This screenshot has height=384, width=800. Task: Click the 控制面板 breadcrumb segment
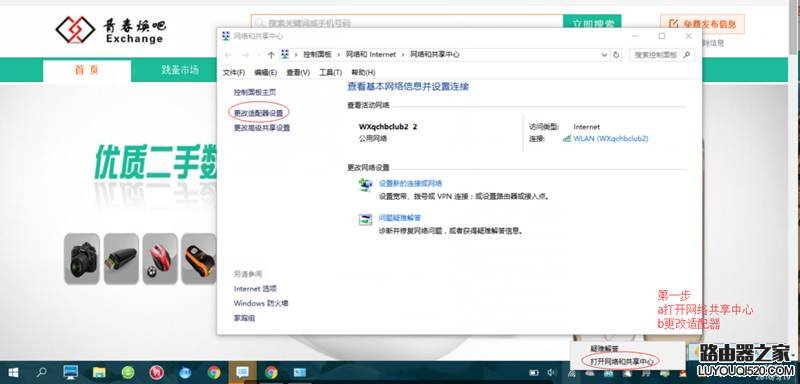click(317, 55)
